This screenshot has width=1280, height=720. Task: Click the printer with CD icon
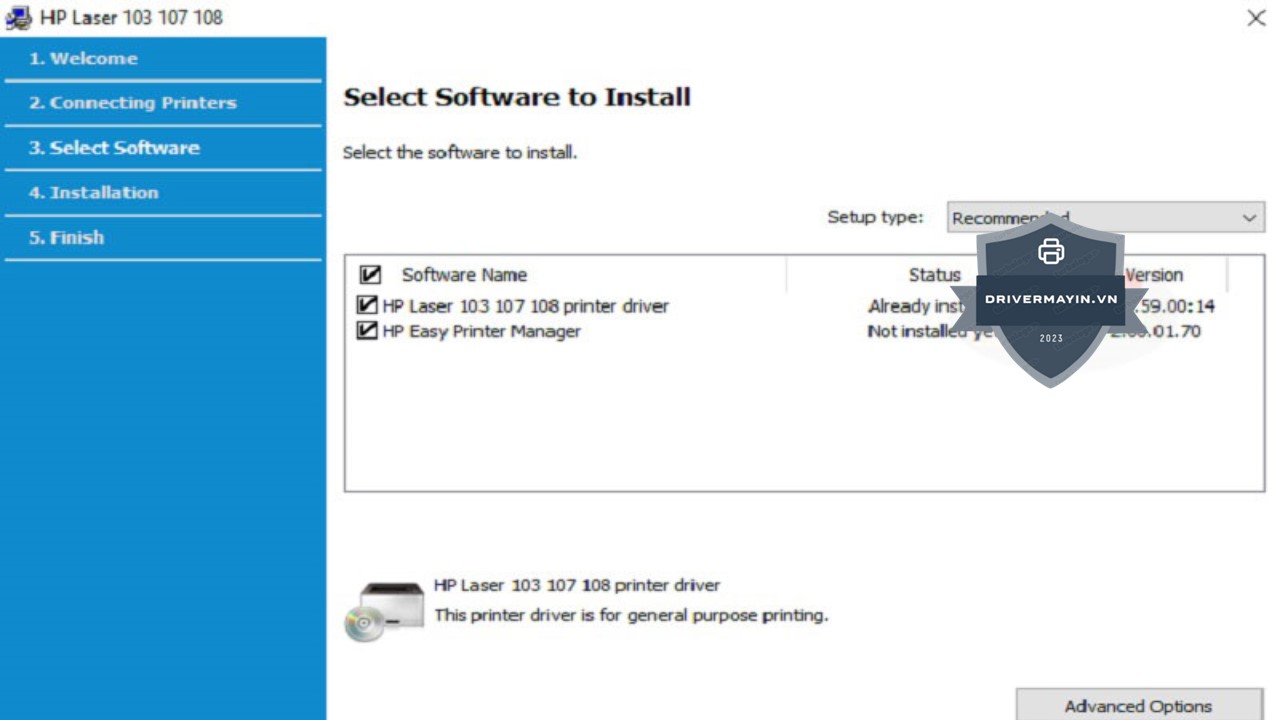click(x=384, y=610)
